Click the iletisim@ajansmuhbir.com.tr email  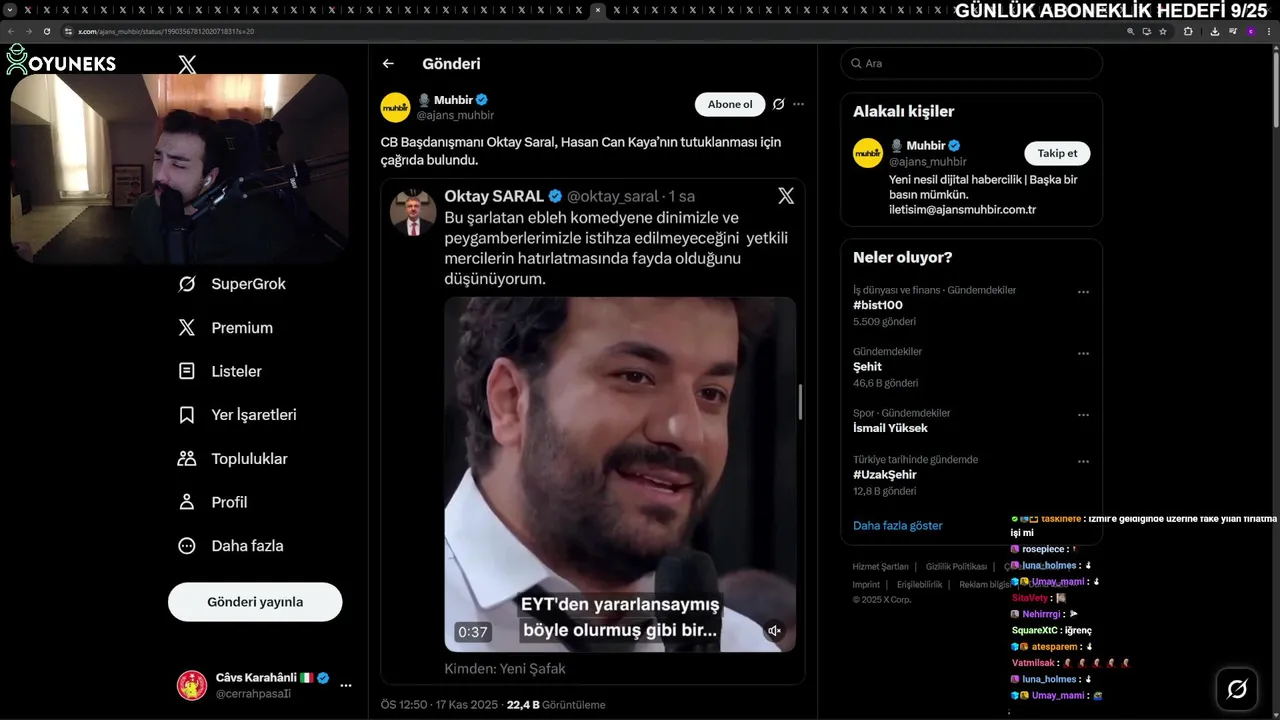[x=962, y=210]
